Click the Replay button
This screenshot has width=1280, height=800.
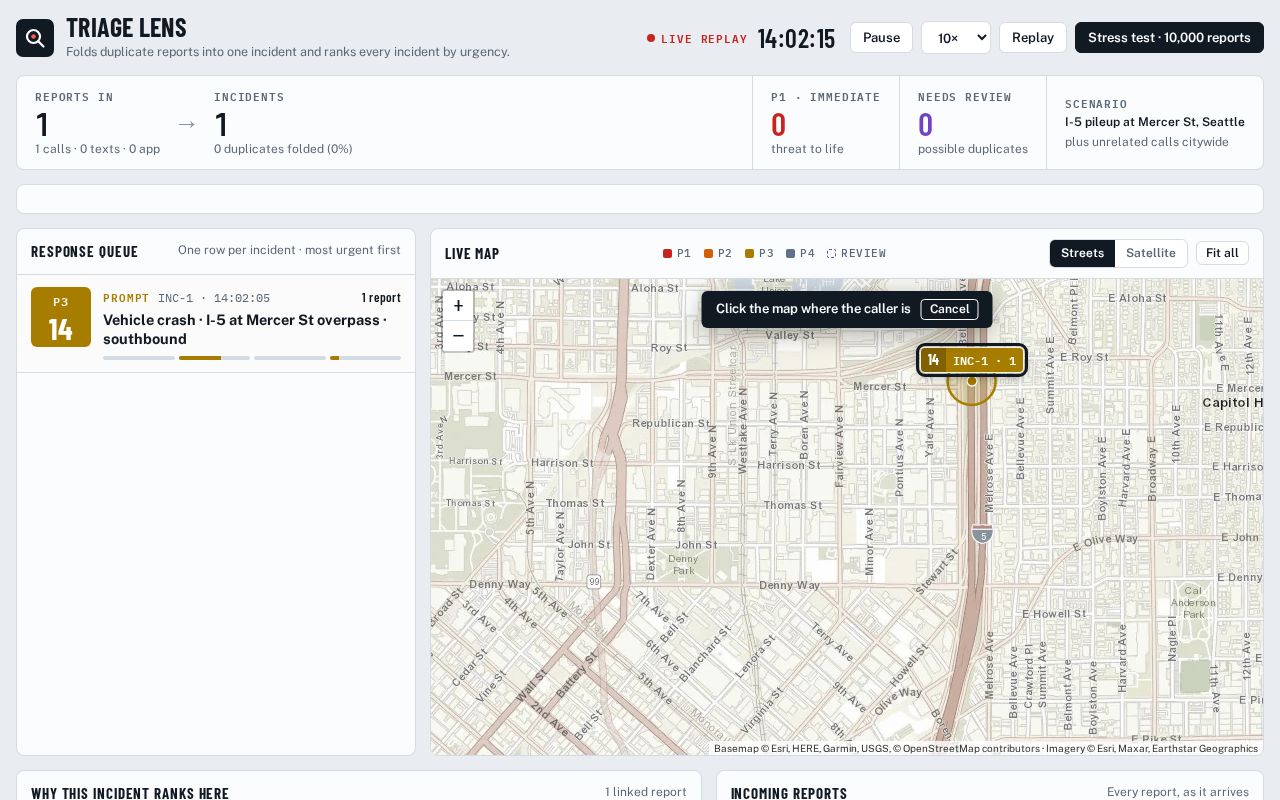(1033, 38)
